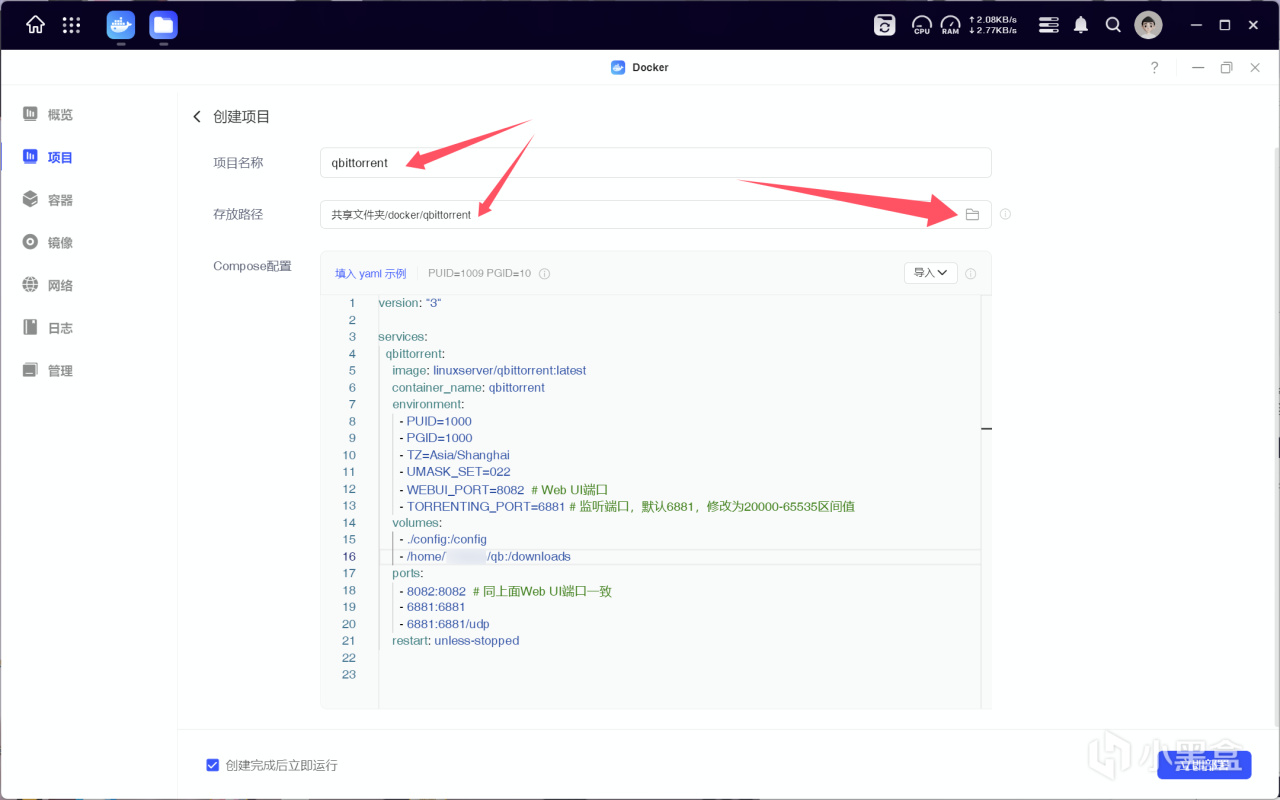The image size is (1280, 800).
Task: Close the Docker window
Action: (x=1254, y=68)
